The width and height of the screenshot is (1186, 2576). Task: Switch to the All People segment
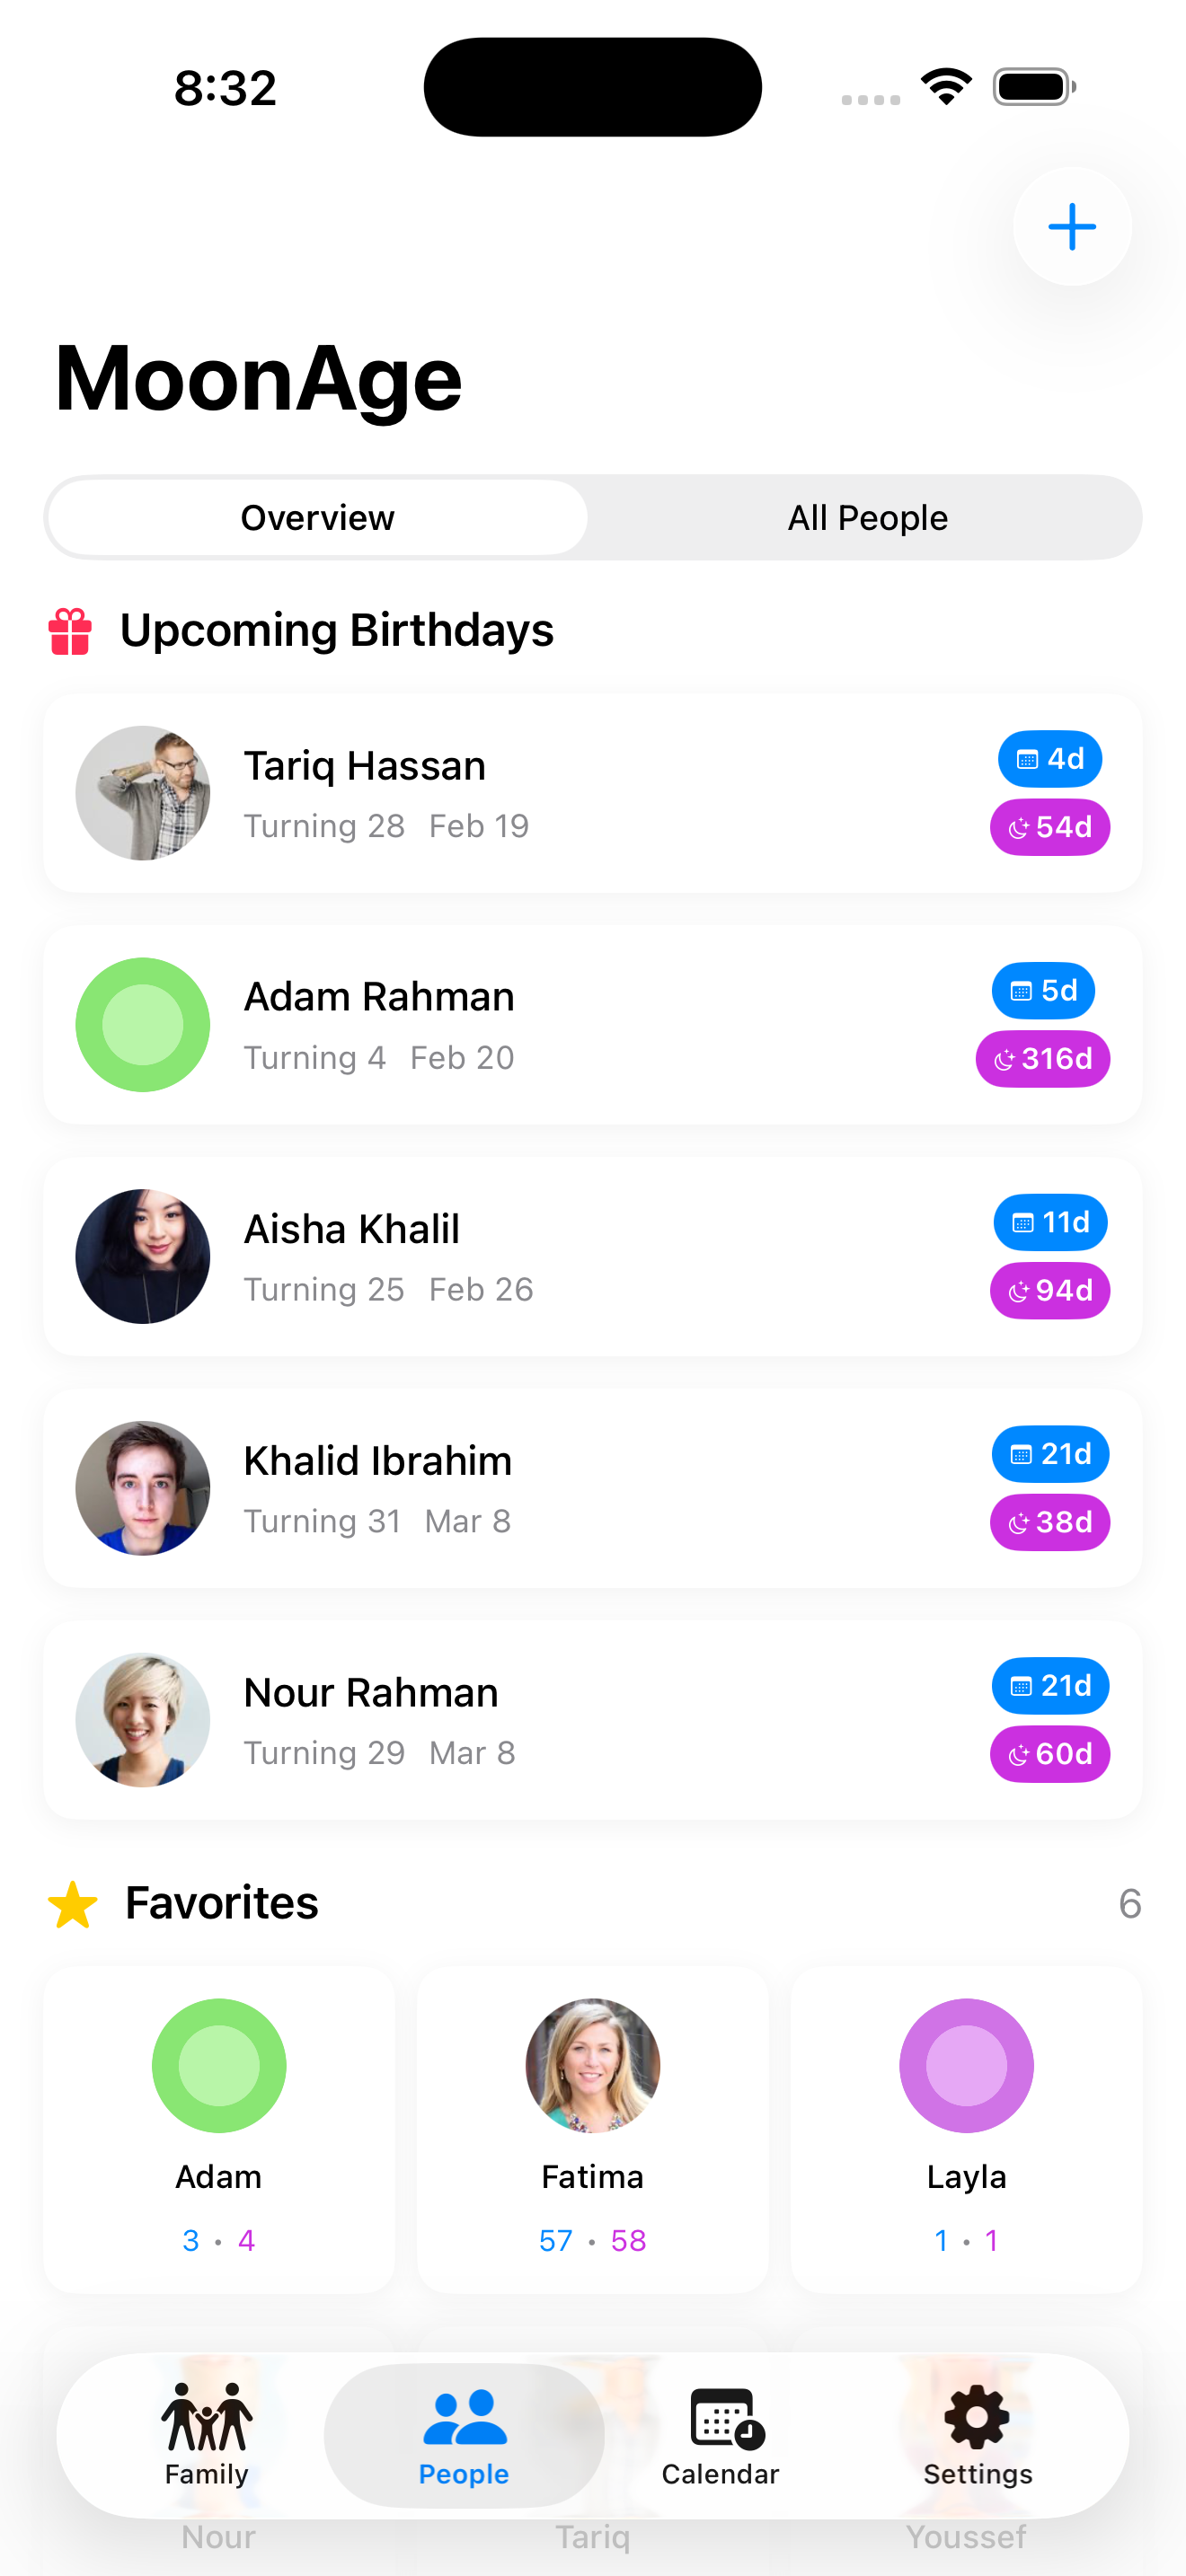(867, 518)
